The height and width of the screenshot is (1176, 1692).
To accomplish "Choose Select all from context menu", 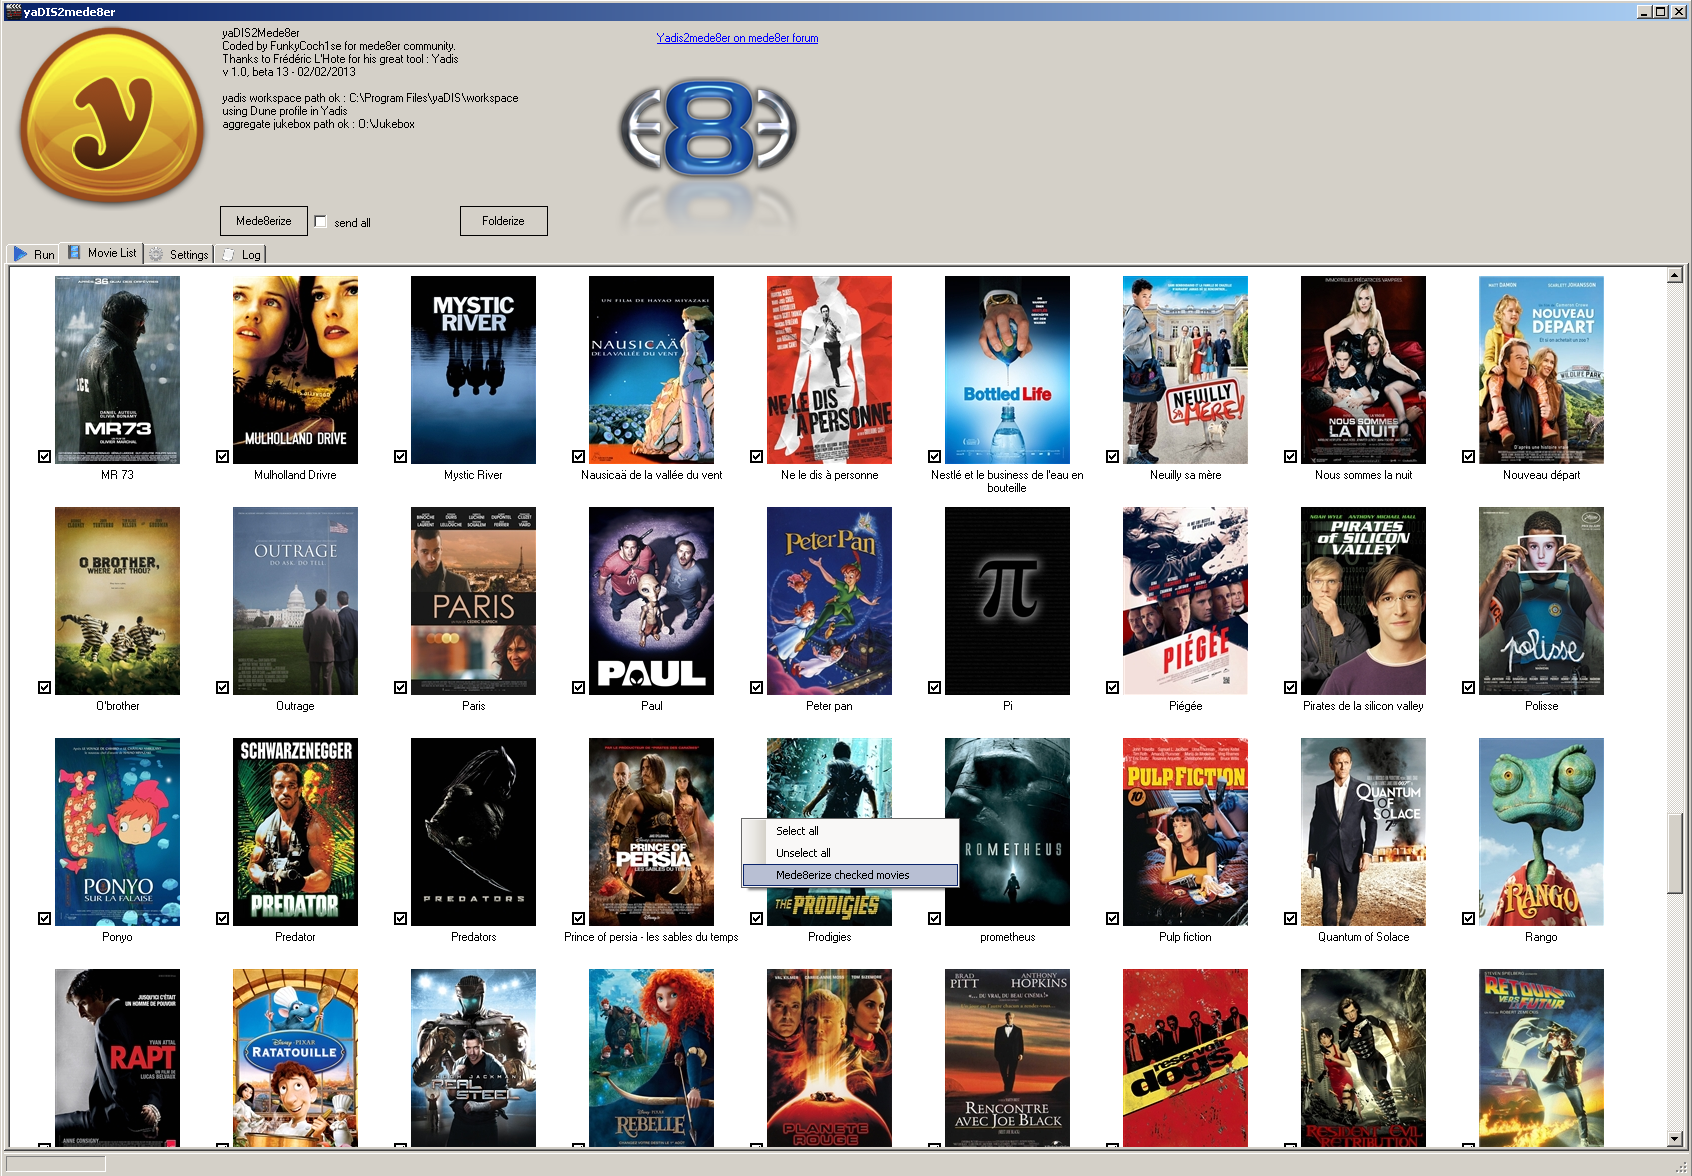I will [x=850, y=831].
